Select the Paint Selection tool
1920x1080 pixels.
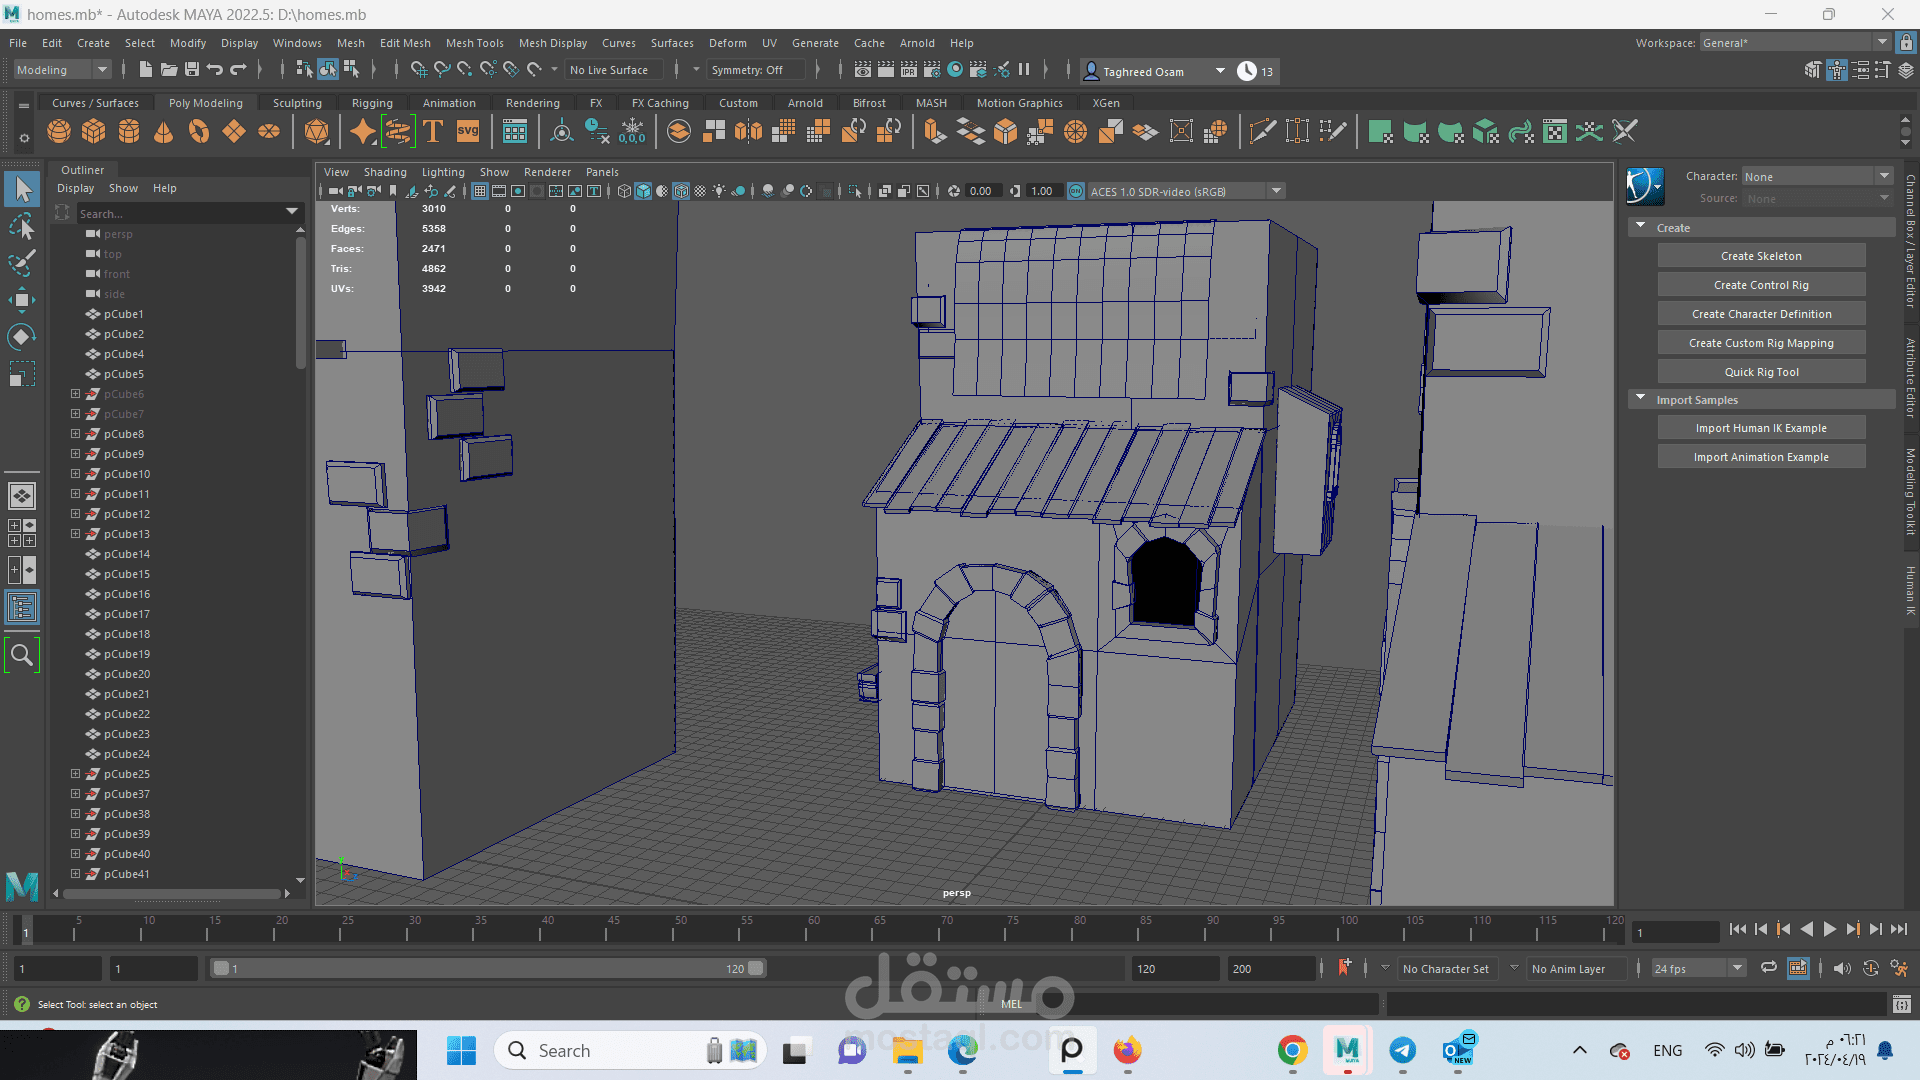click(22, 263)
